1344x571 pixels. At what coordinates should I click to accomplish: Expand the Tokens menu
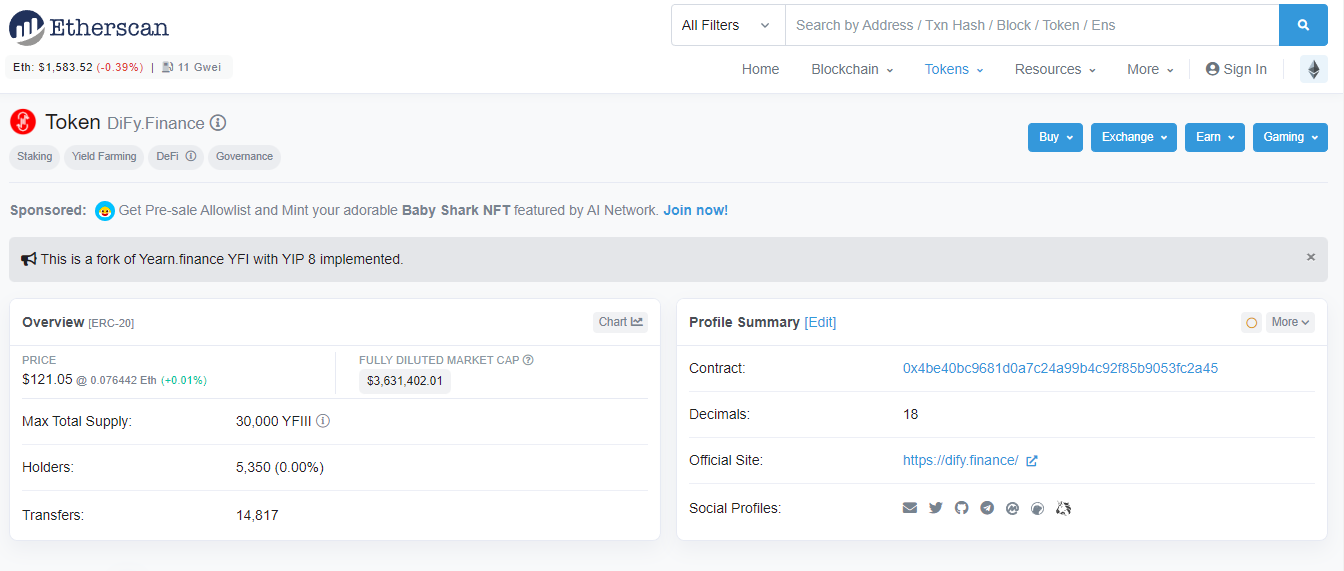coord(954,69)
